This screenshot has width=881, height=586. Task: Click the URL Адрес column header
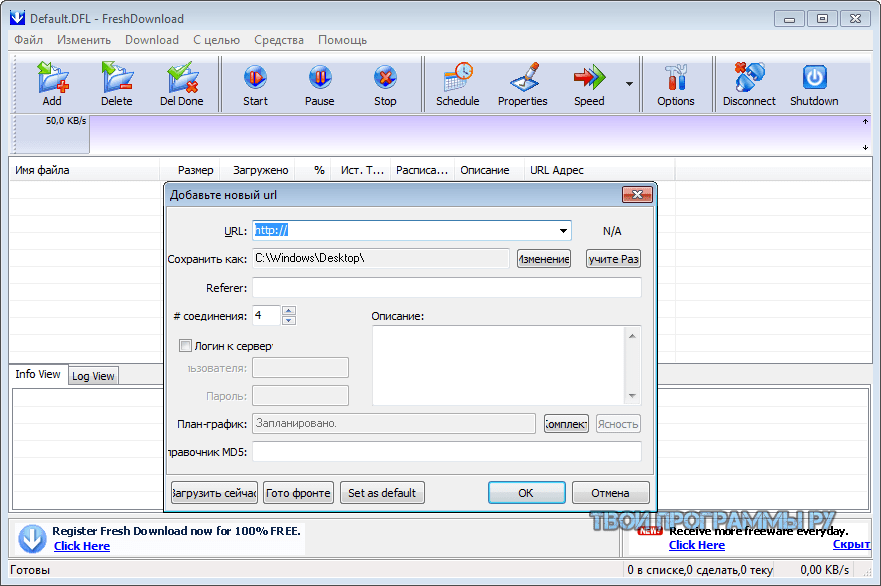point(599,170)
